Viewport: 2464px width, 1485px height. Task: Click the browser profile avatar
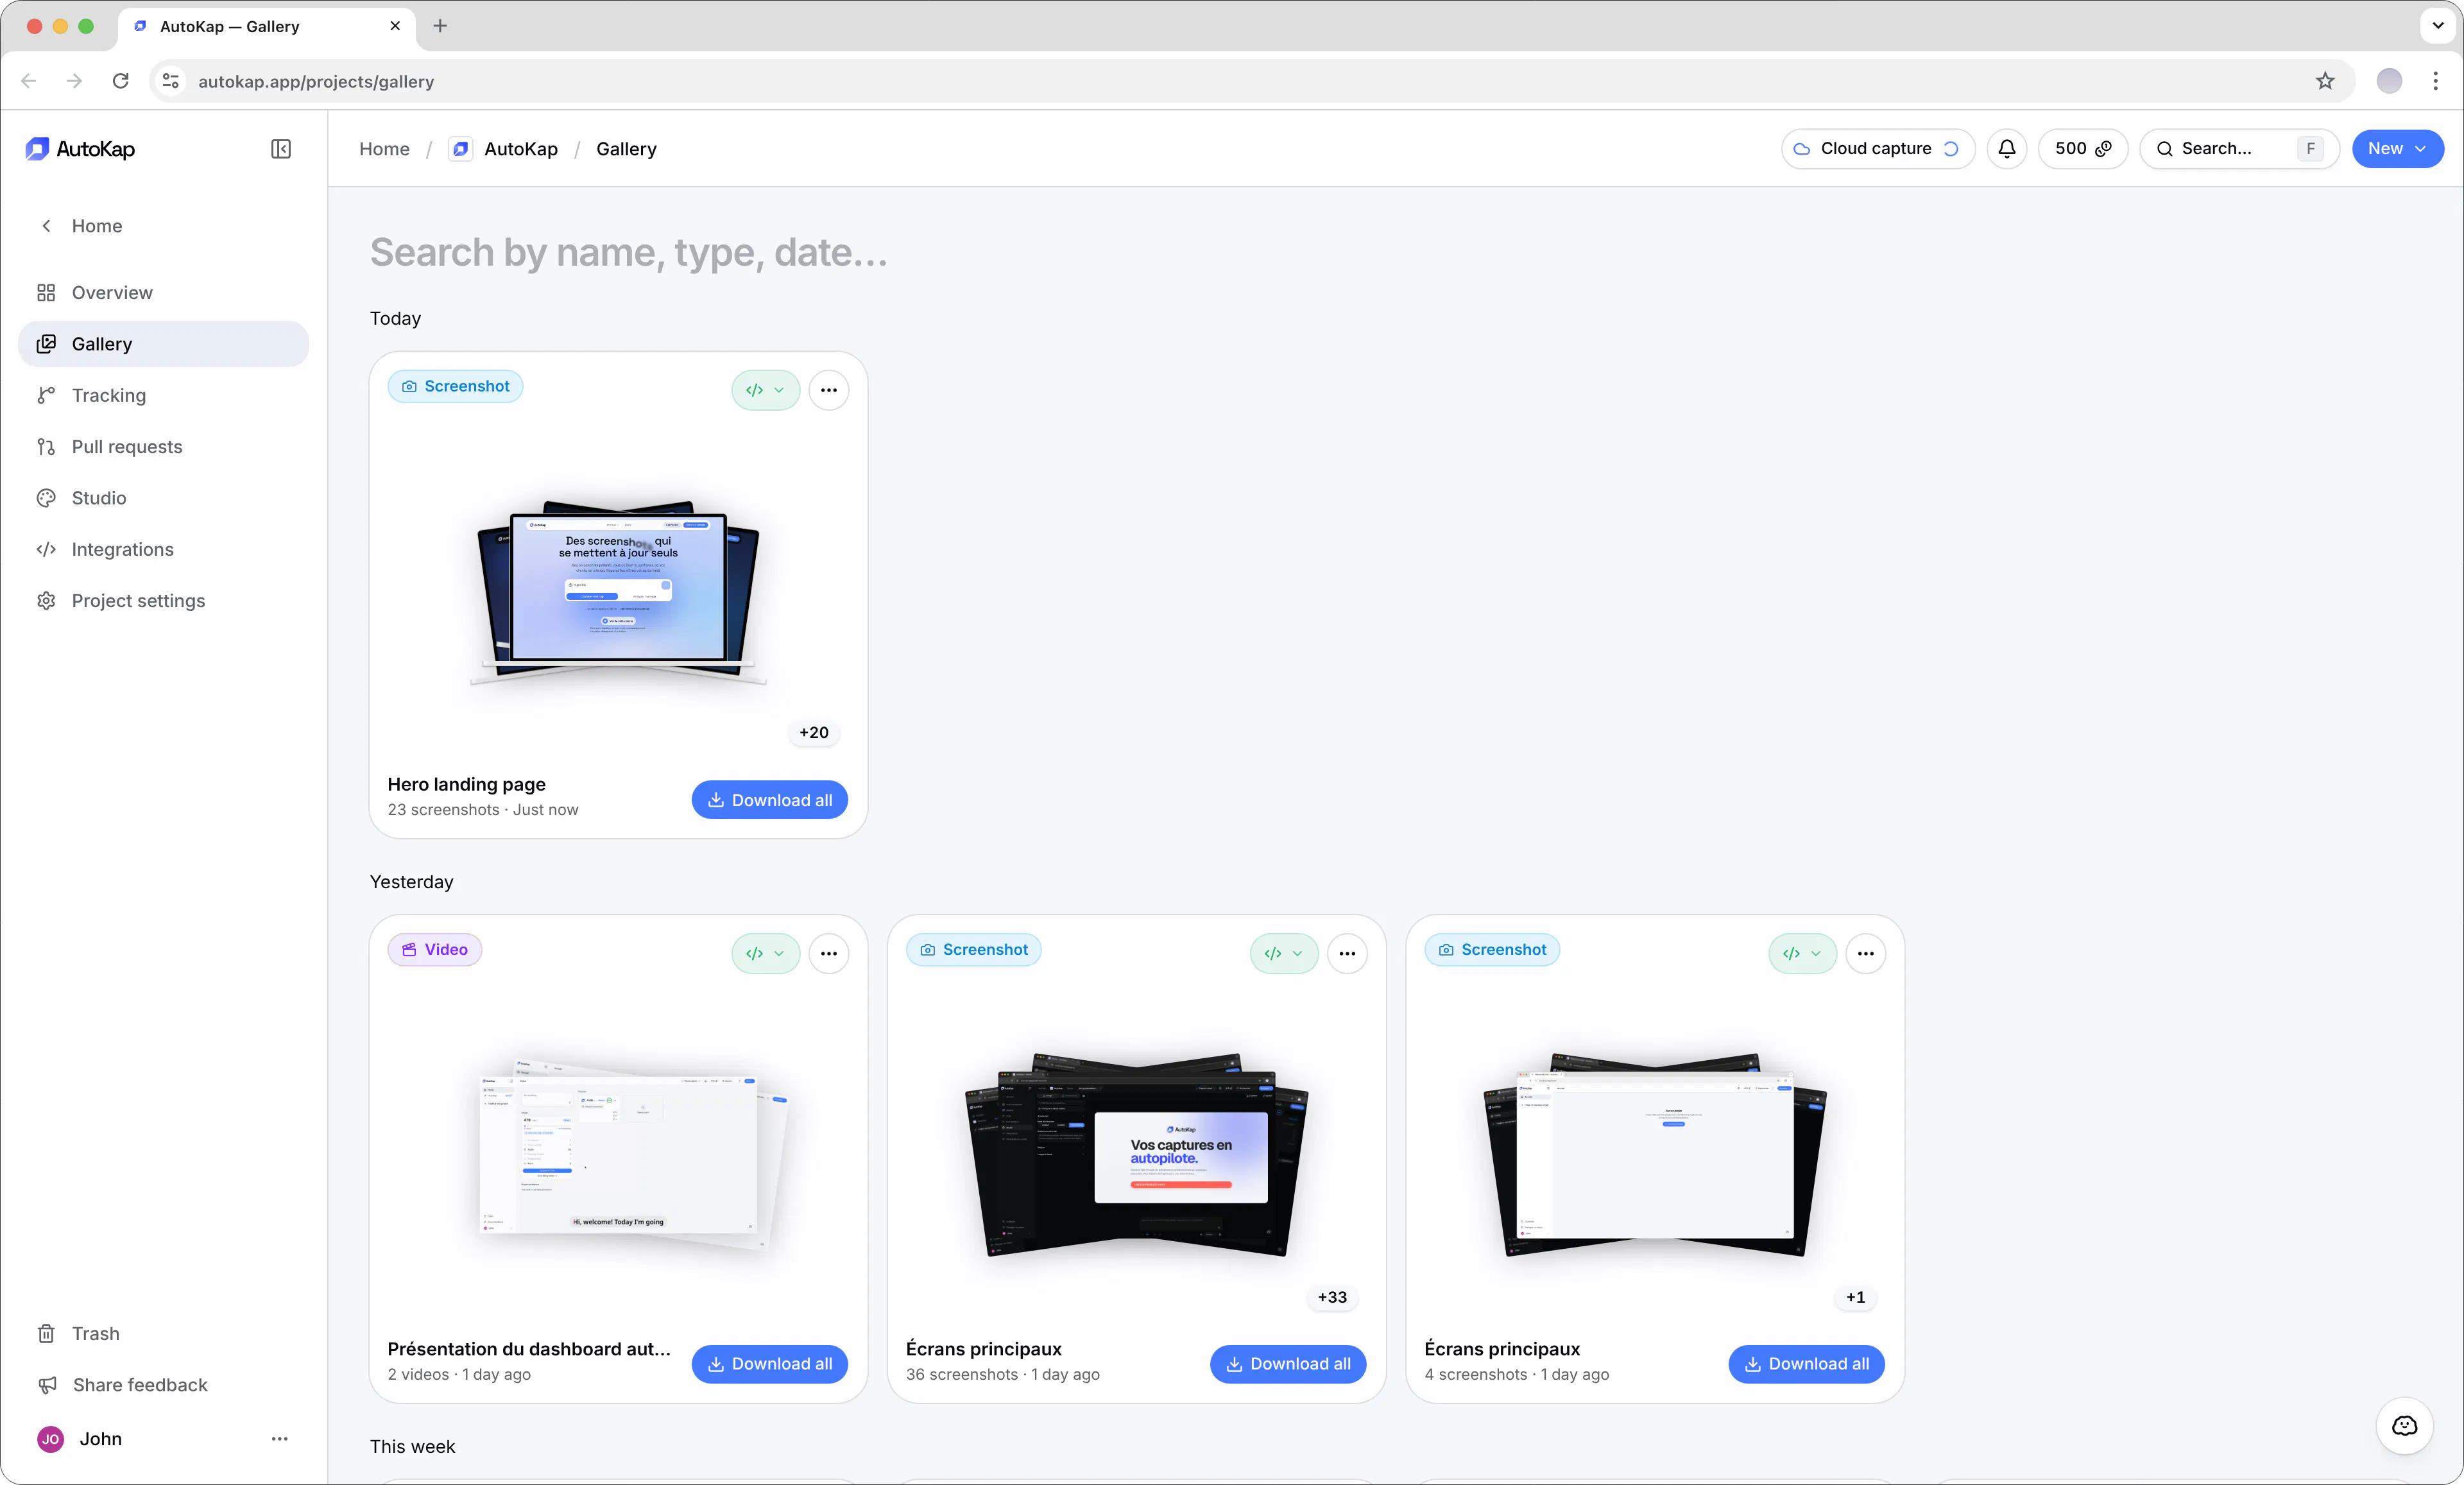(x=2389, y=81)
